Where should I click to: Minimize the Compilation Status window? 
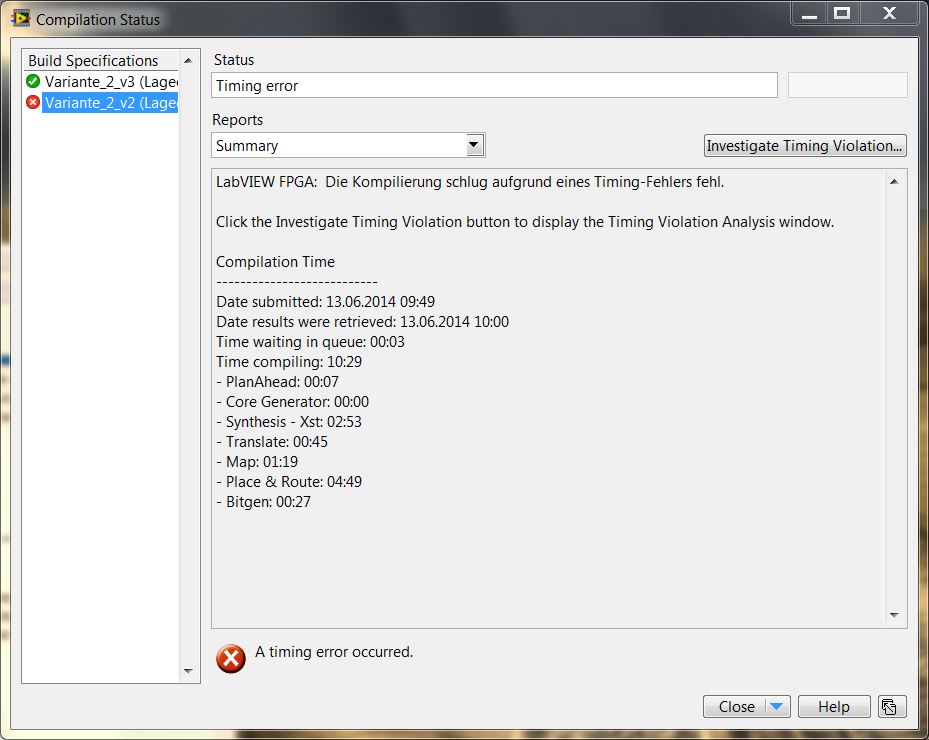coord(809,13)
